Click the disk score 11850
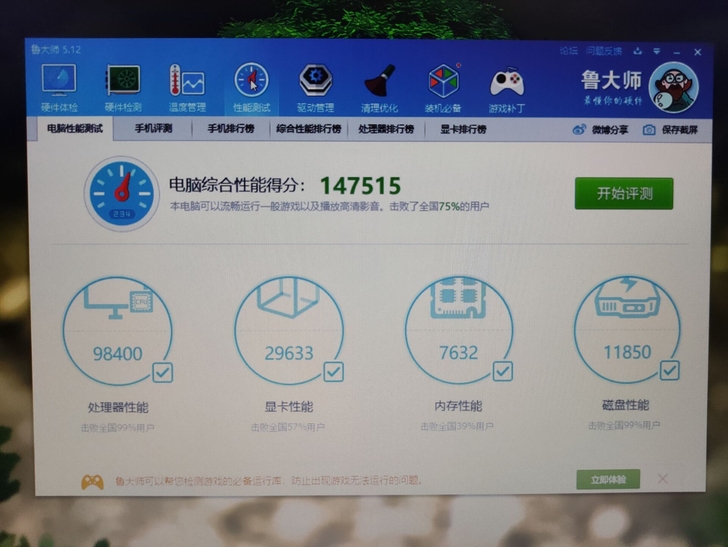 (627, 352)
